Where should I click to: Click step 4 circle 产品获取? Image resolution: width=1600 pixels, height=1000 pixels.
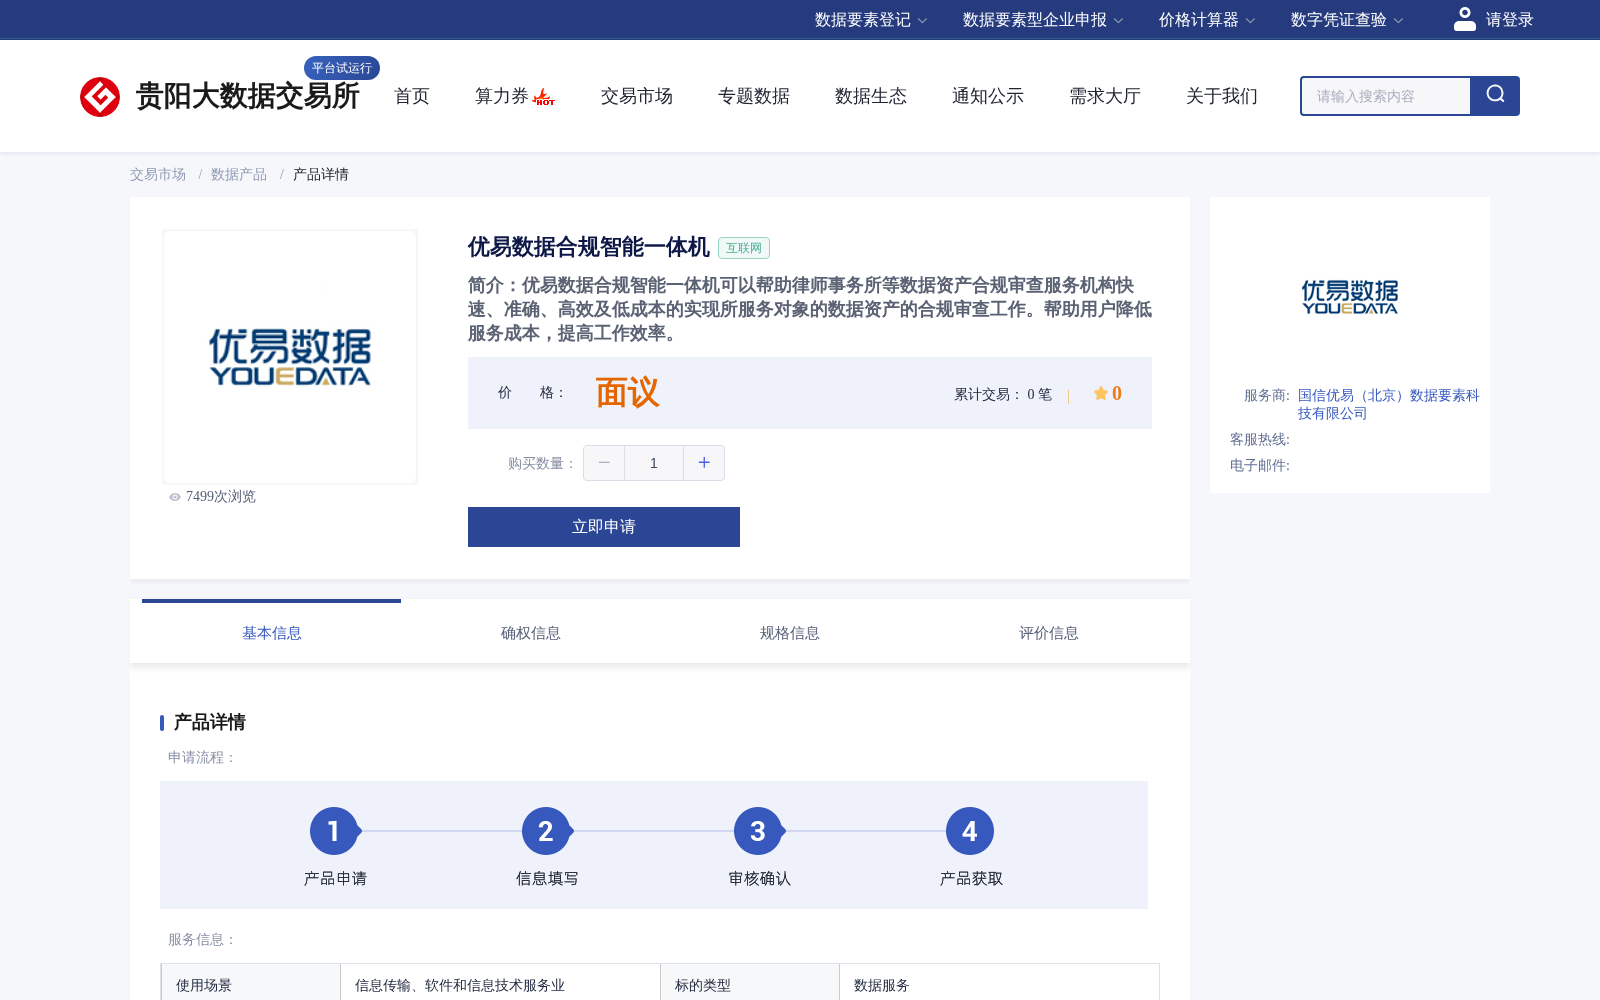970,831
